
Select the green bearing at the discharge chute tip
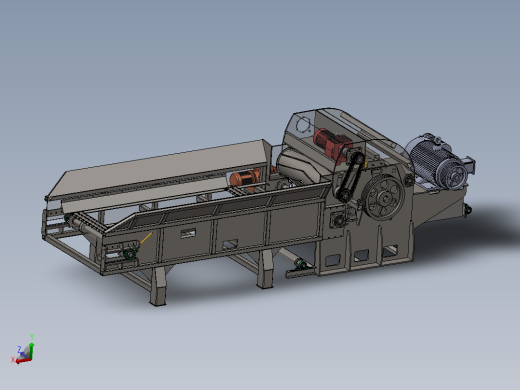point(468,210)
